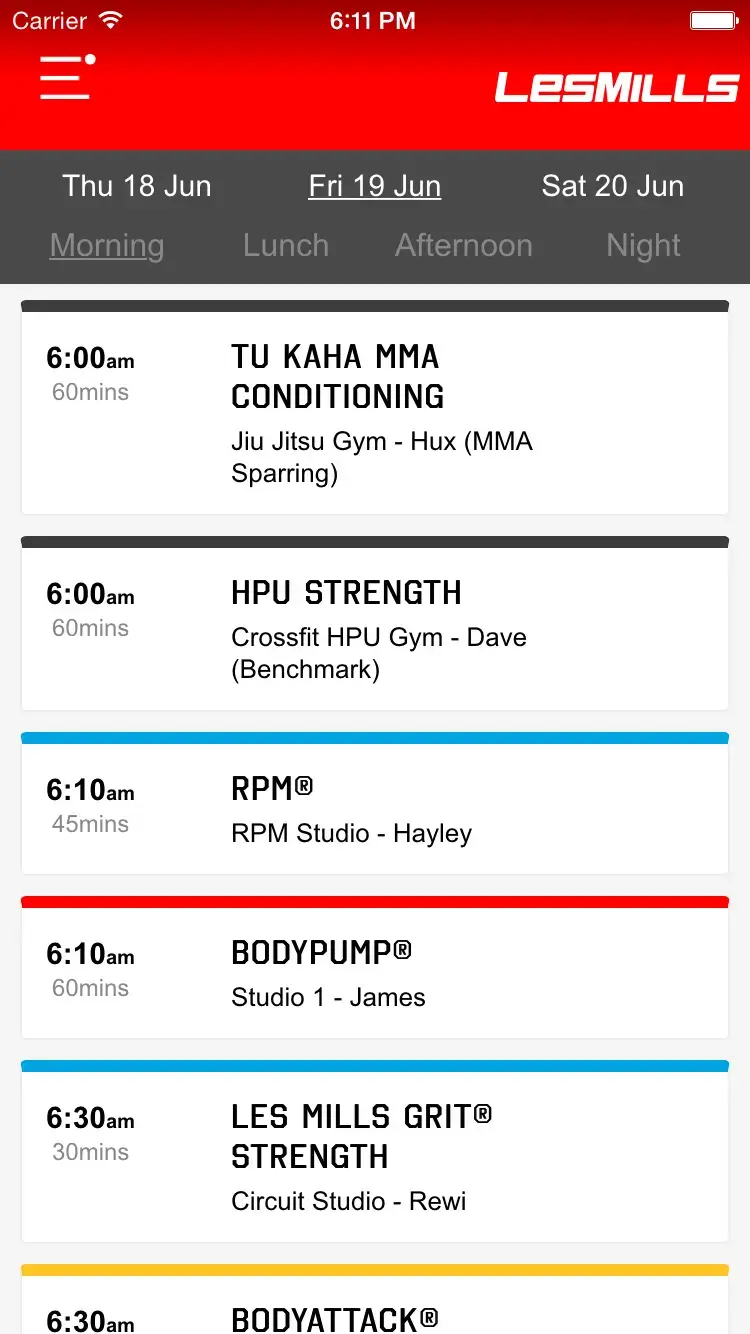Tap the battery status icon

714,21
